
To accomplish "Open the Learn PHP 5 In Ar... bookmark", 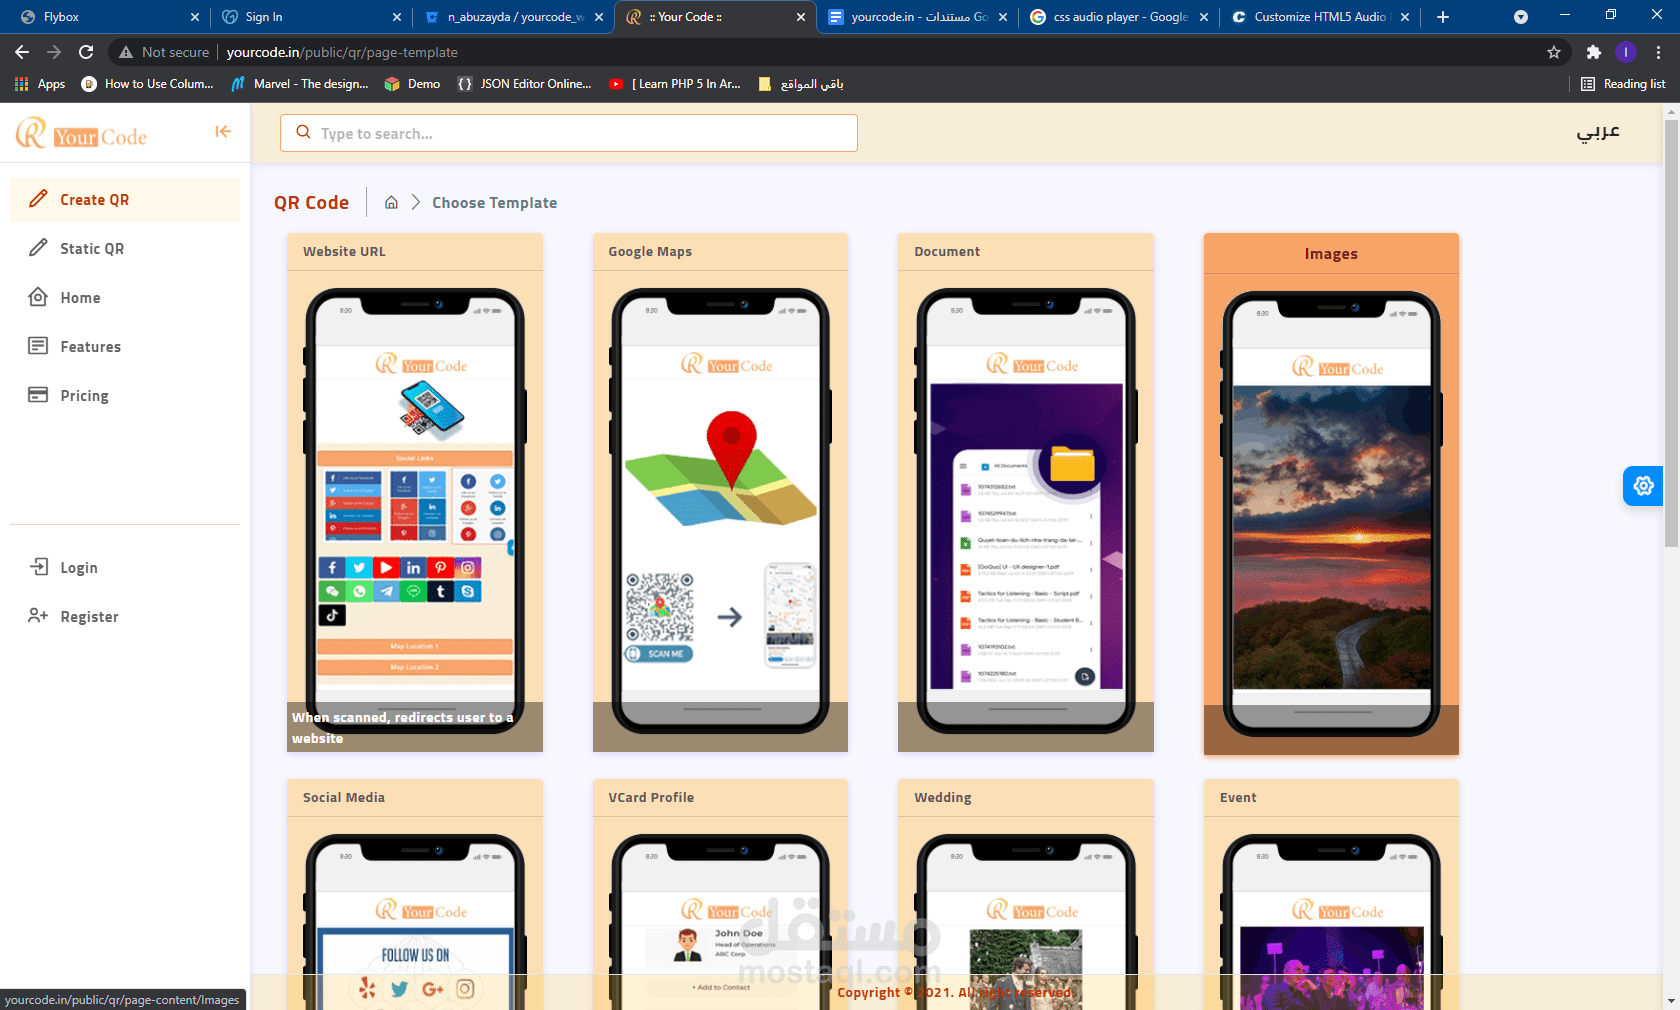I will [x=675, y=84].
